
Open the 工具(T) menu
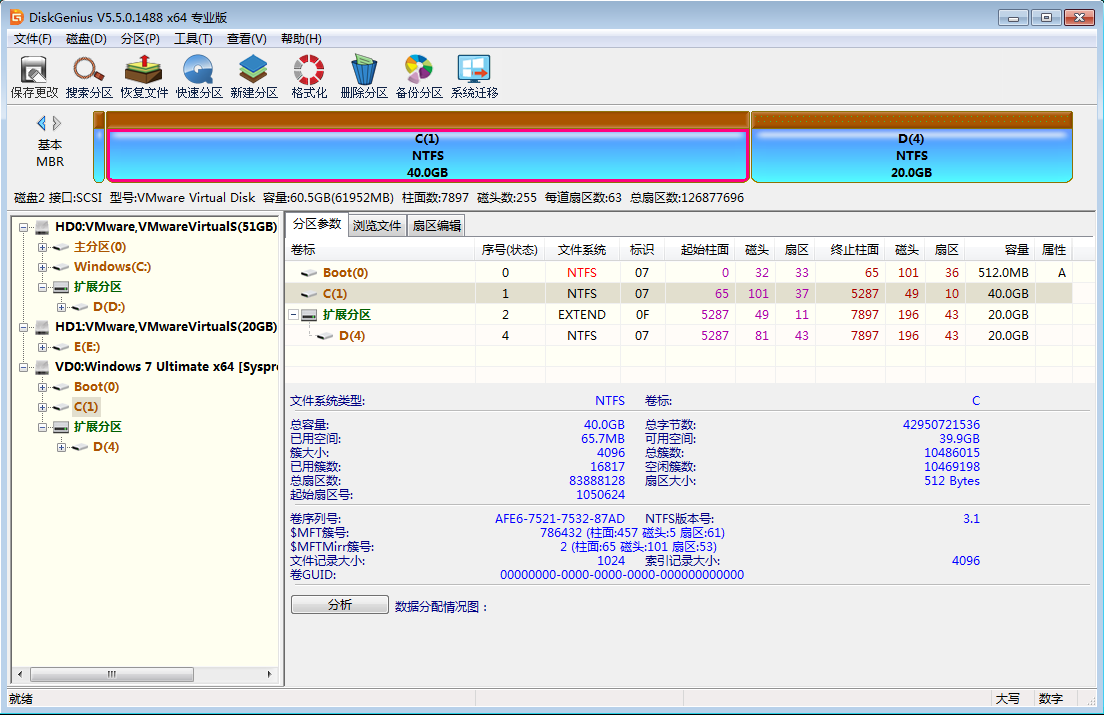[193, 39]
